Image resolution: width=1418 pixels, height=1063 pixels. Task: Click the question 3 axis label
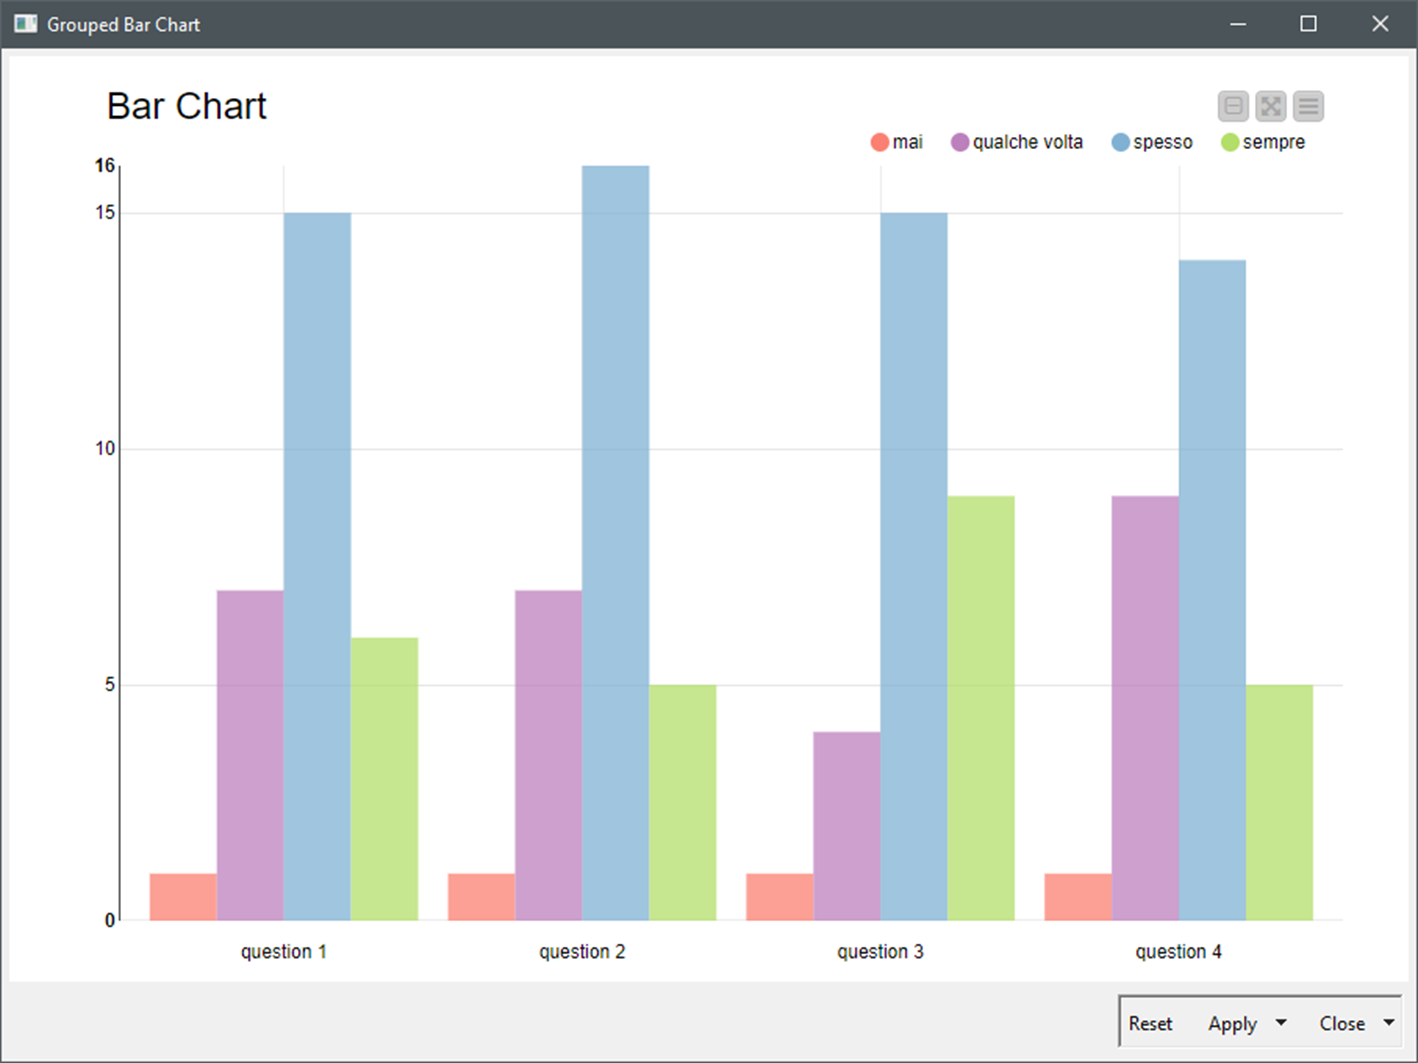coord(880,951)
